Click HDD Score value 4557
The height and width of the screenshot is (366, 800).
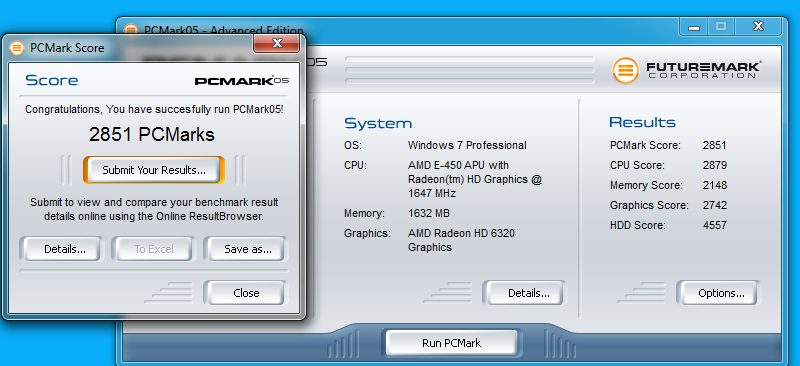point(714,225)
